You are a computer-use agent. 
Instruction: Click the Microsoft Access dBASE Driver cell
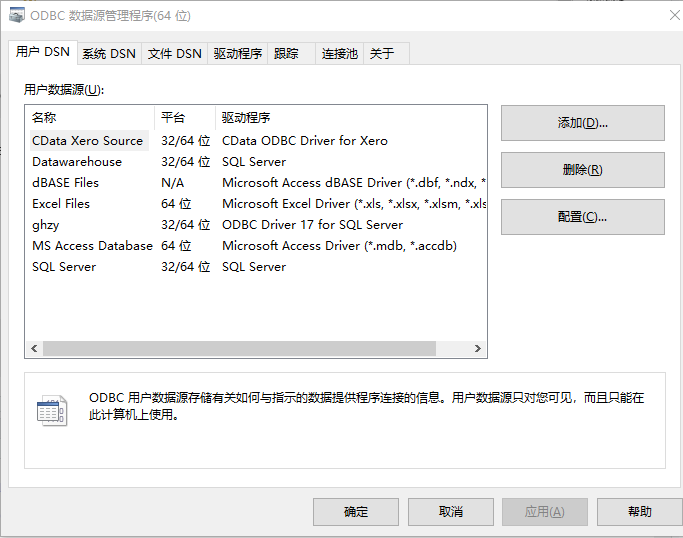point(354,183)
